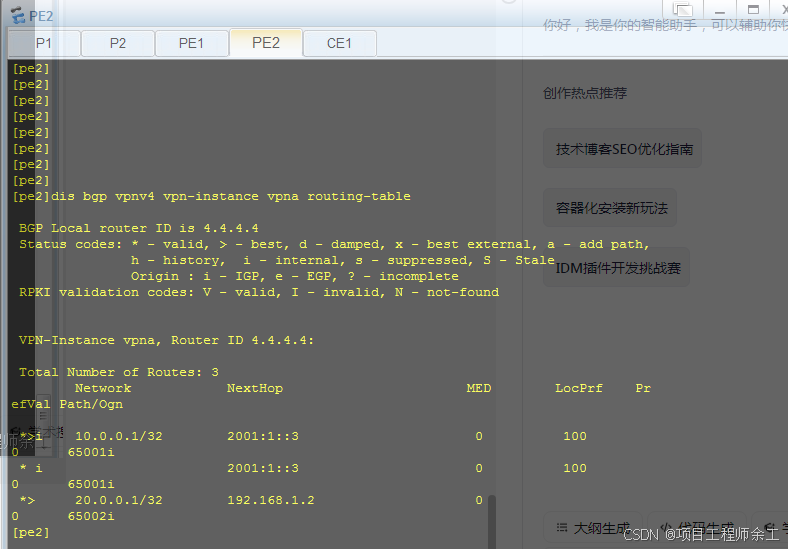Viewport: 788px width, 549px height.
Task: Click the 容器化安装新玩法 suggestion
Action: 610,208
